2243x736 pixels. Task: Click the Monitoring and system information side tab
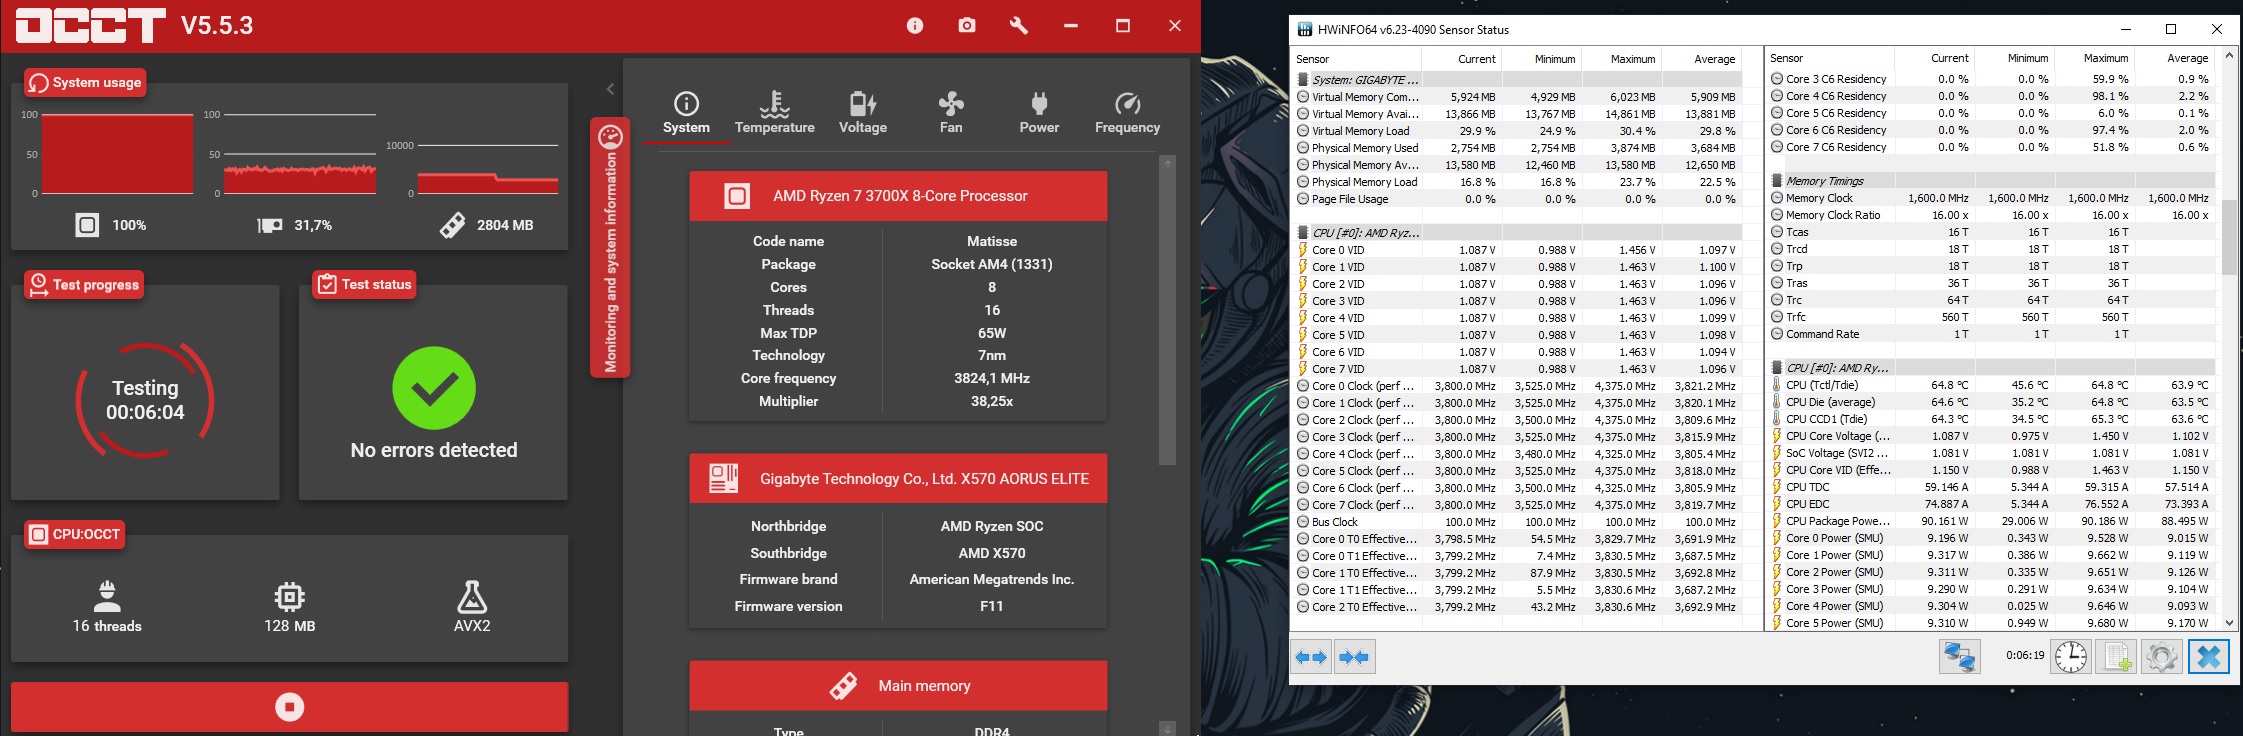click(610, 248)
